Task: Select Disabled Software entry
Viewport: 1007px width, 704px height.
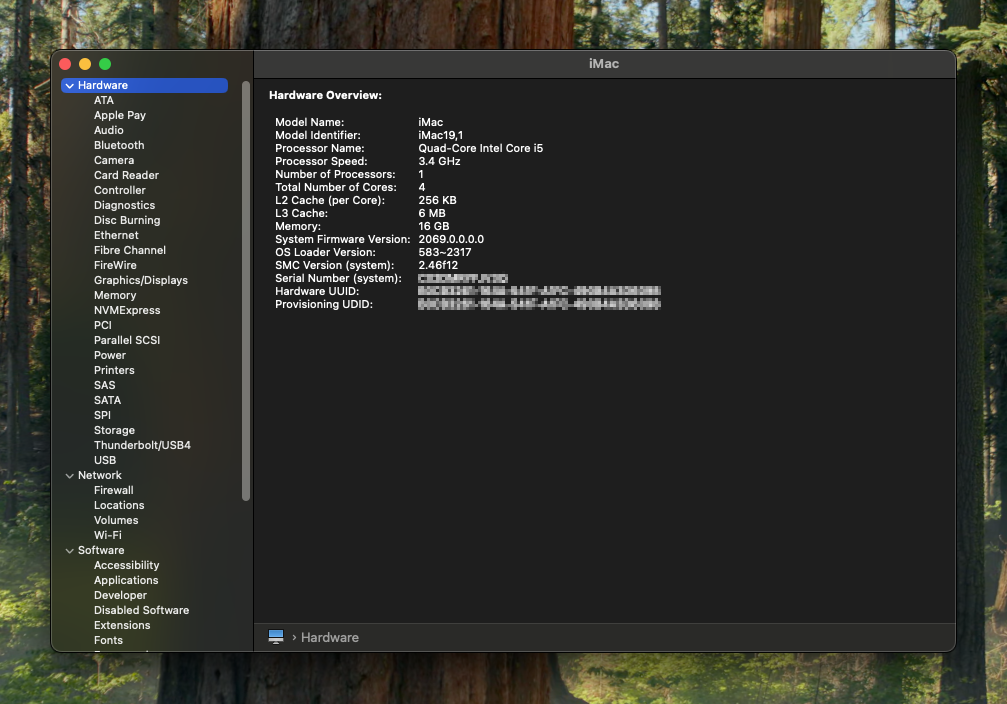Action: point(141,610)
